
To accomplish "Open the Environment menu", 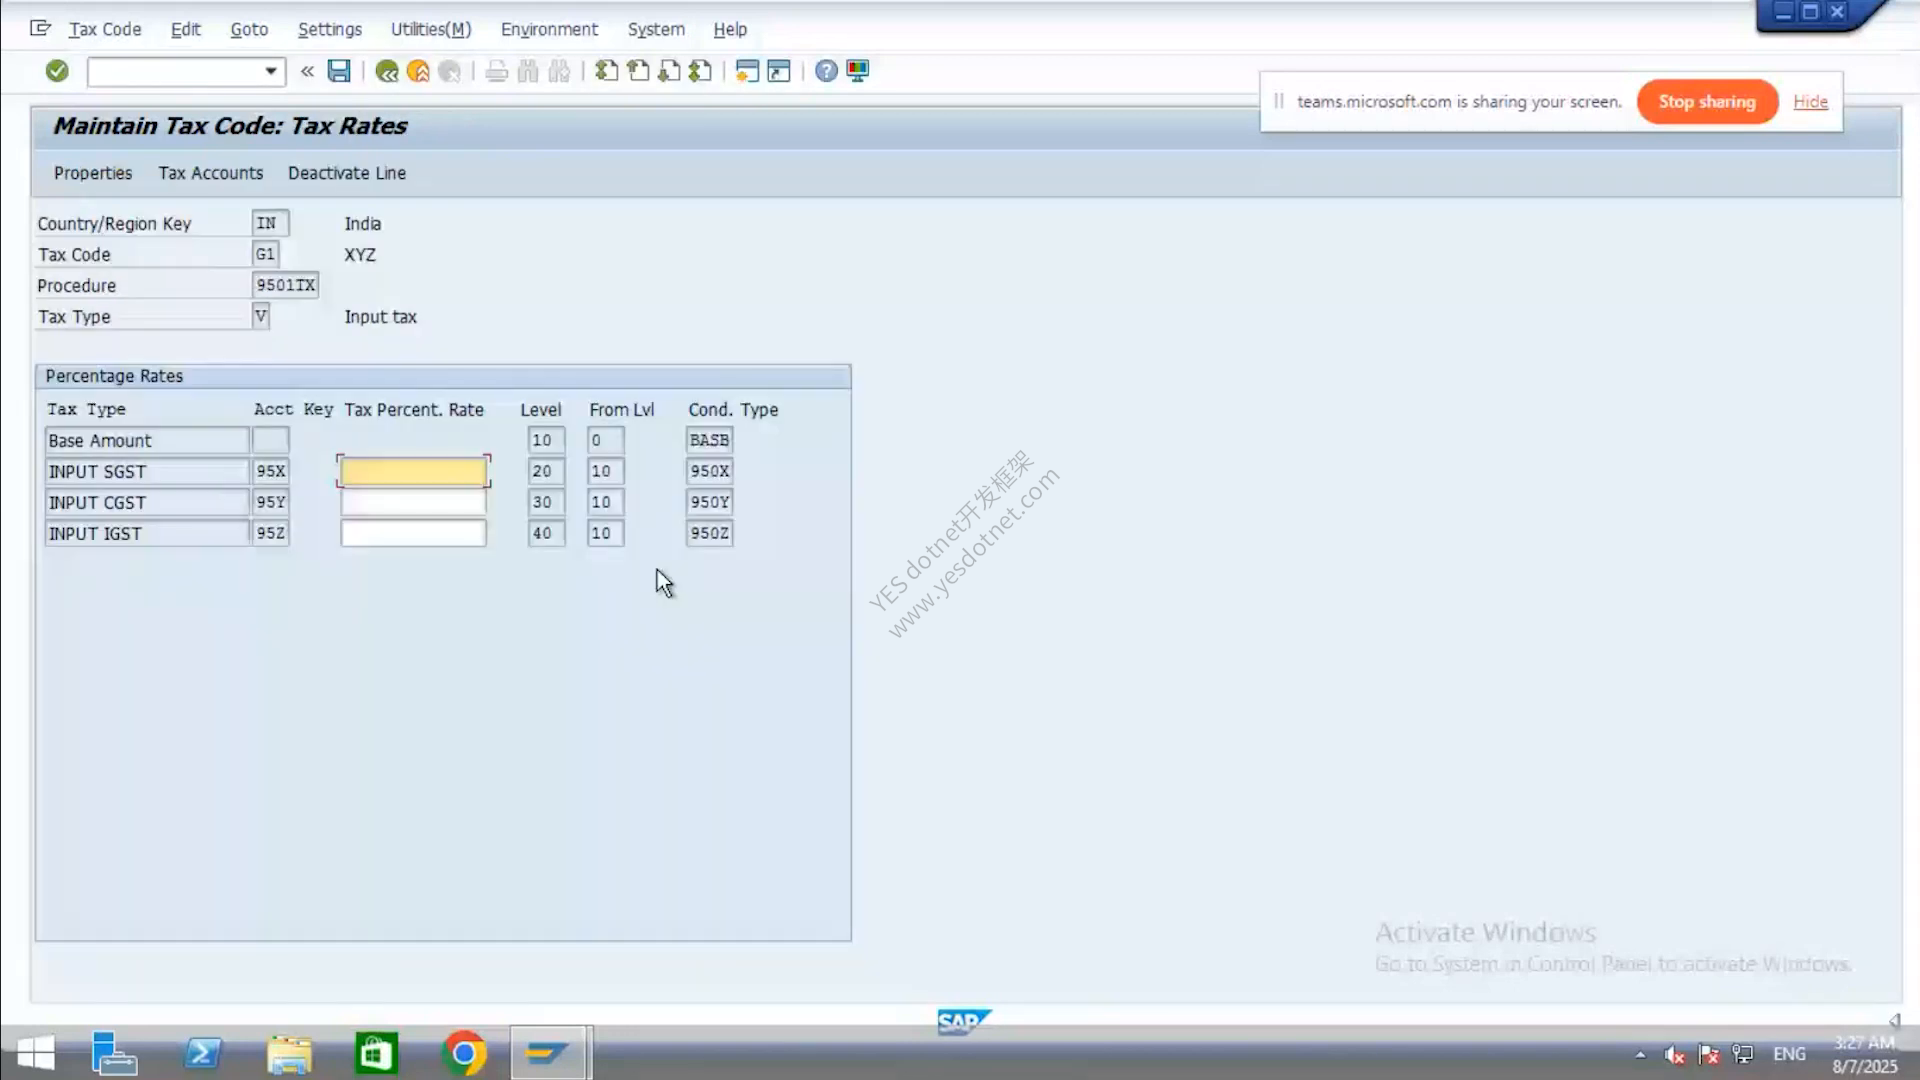I will (x=549, y=30).
